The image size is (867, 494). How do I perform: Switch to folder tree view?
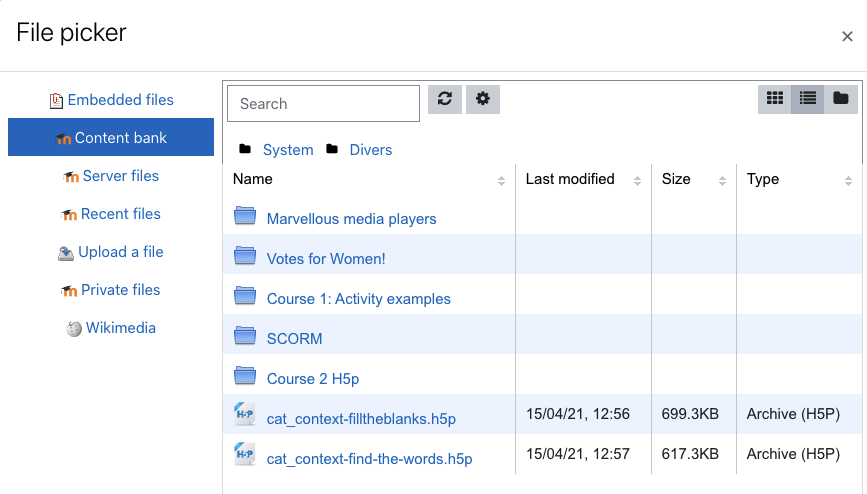(x=840, y=99)
